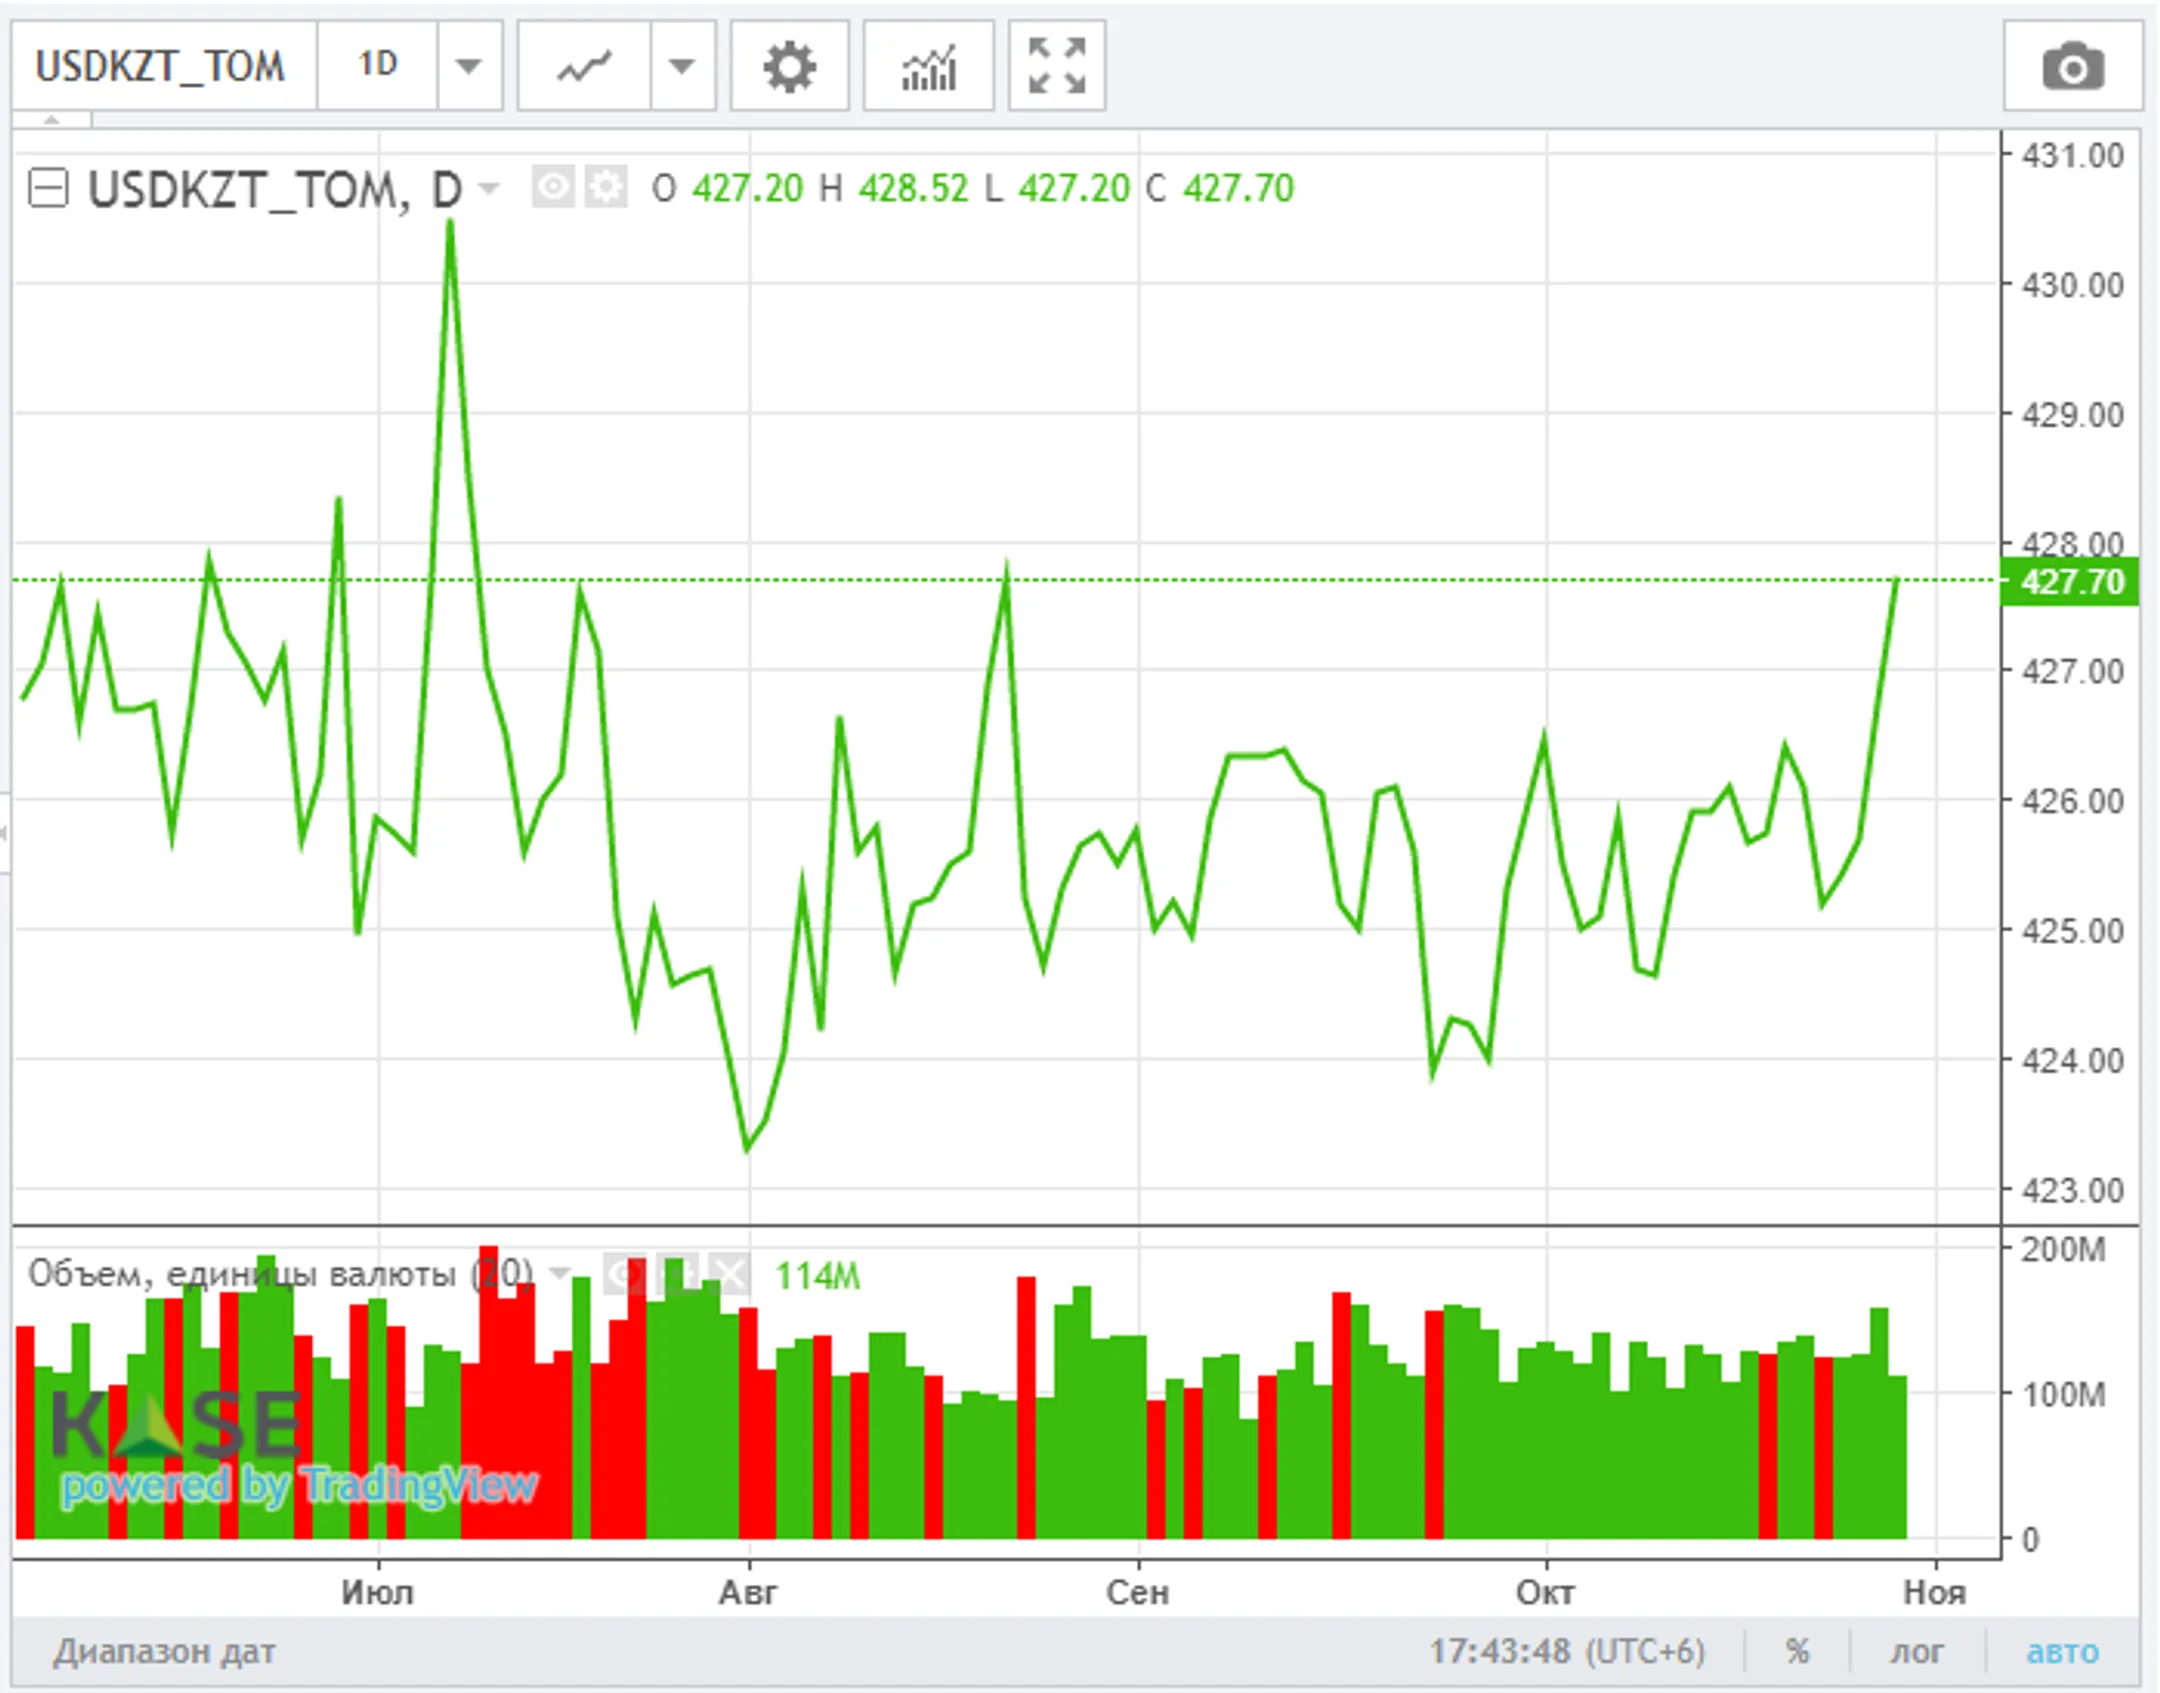Toggle the percentage scale option
This screenshot has height=1693, width=2160.
click(x=1797, y=1651)
